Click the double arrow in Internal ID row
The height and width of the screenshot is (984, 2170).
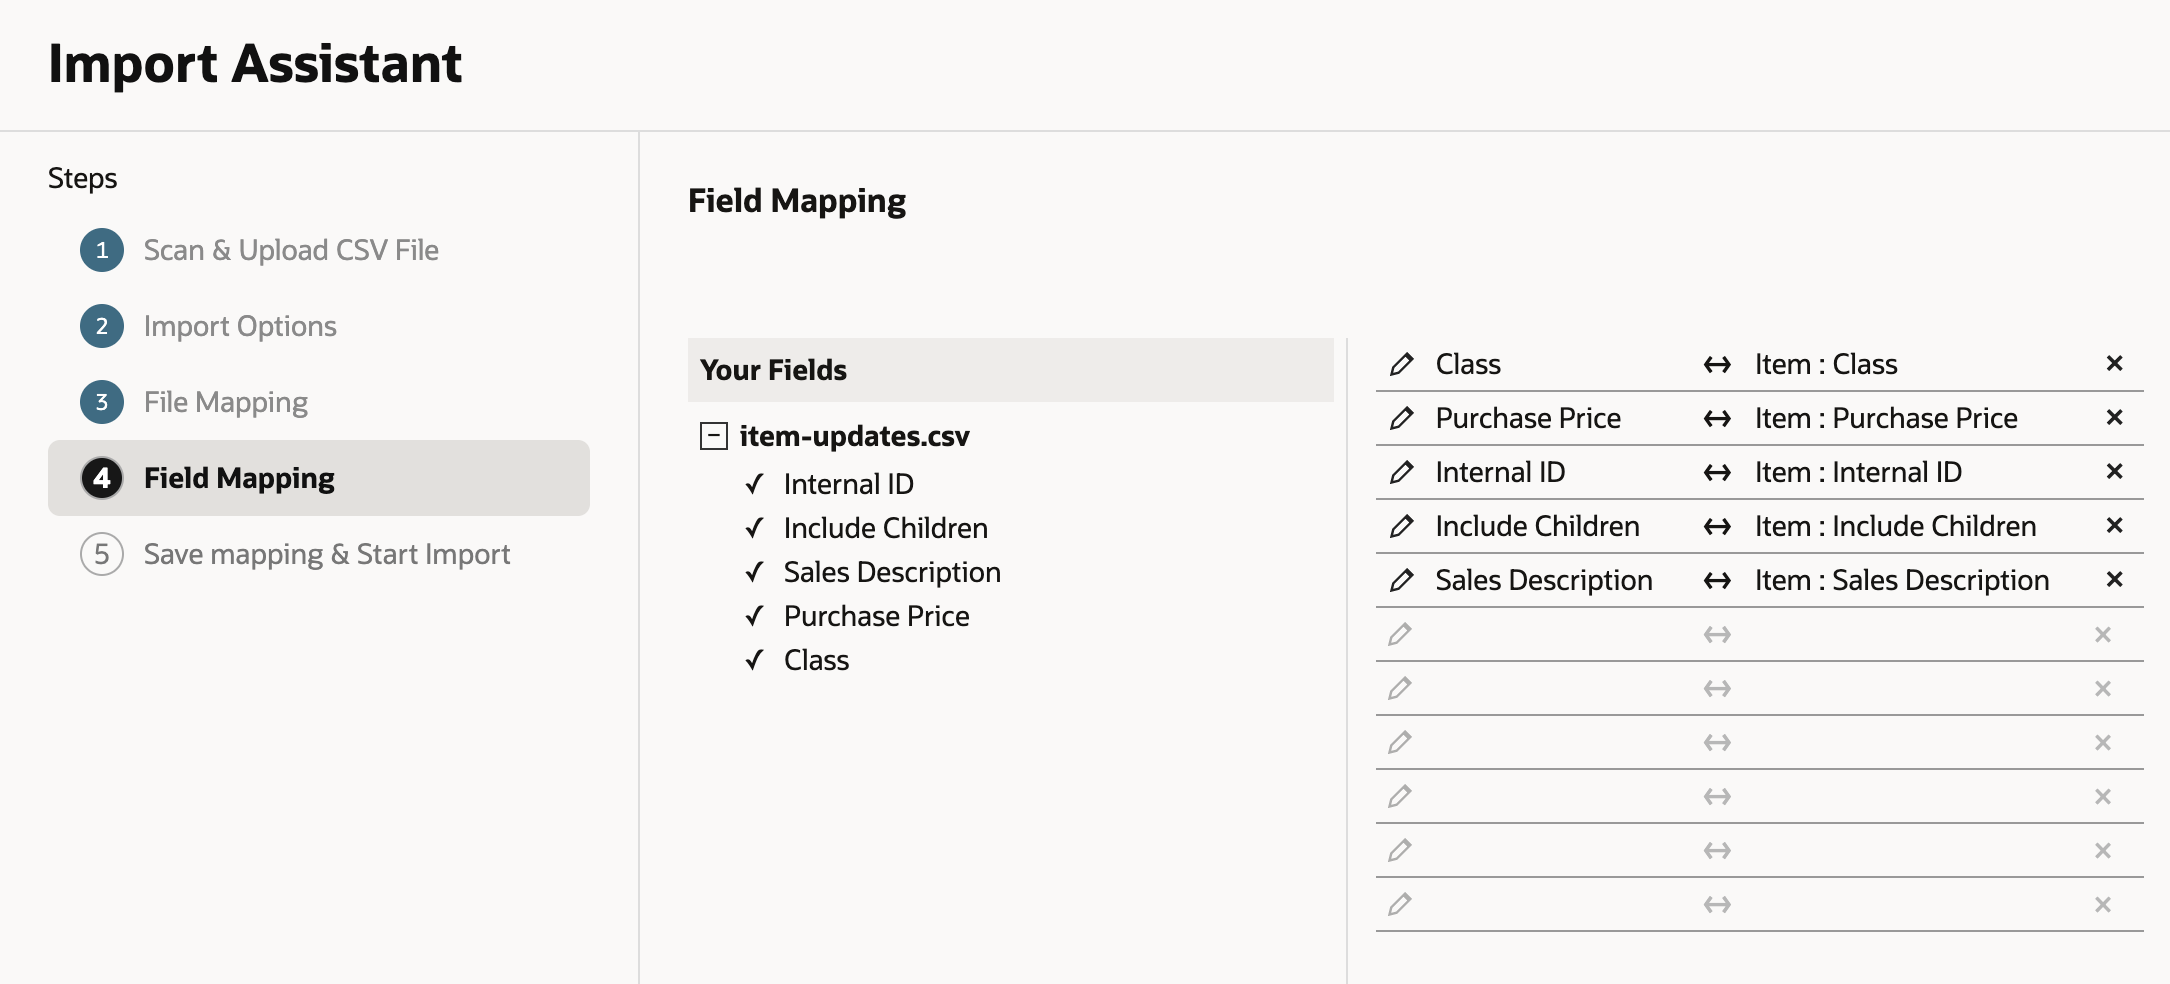[1717, 473]
